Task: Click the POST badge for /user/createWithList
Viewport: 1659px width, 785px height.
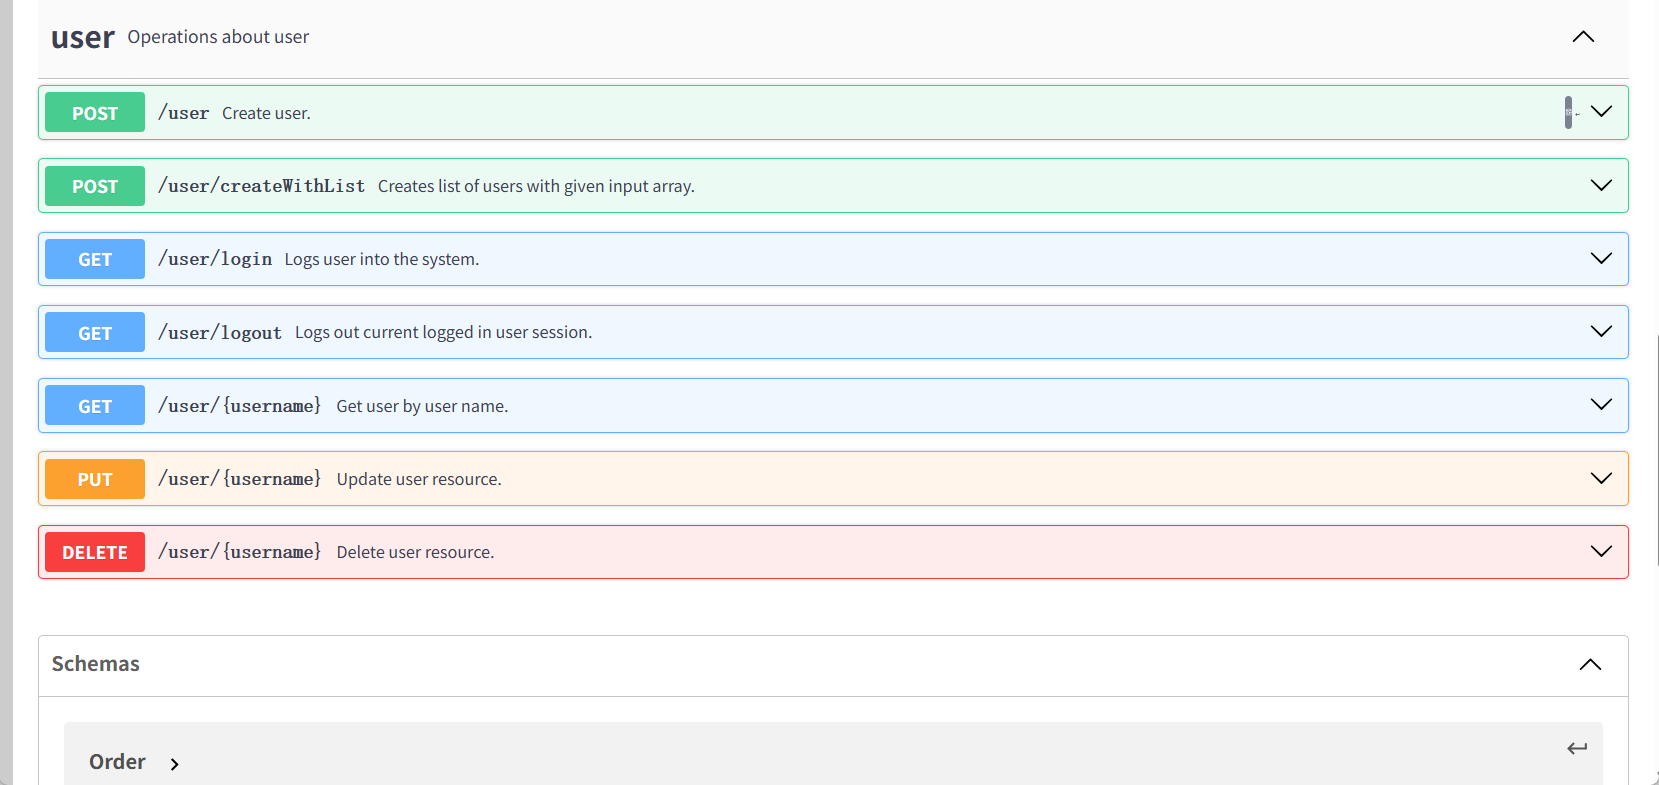Action: coord(95,186)
